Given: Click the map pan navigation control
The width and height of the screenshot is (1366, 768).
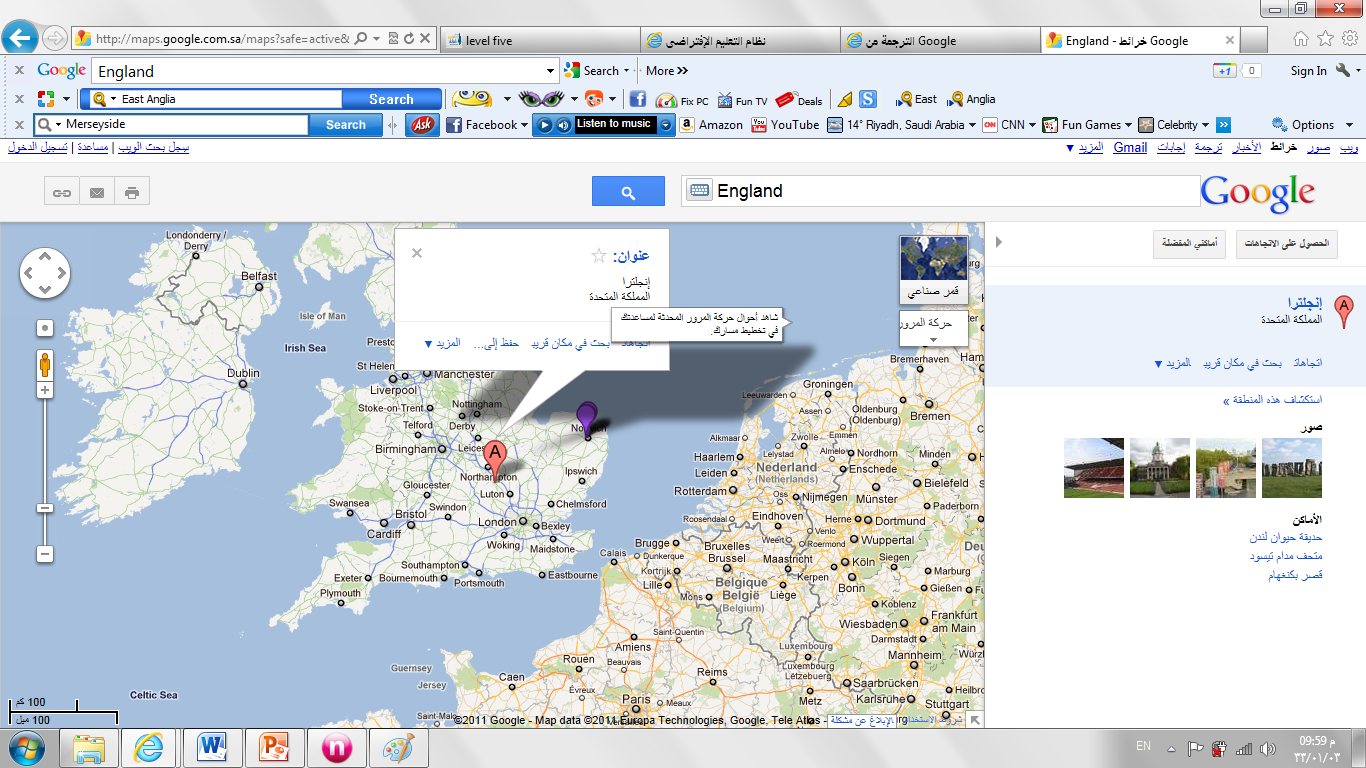Looking at the screenshot, I should (45, 272).
